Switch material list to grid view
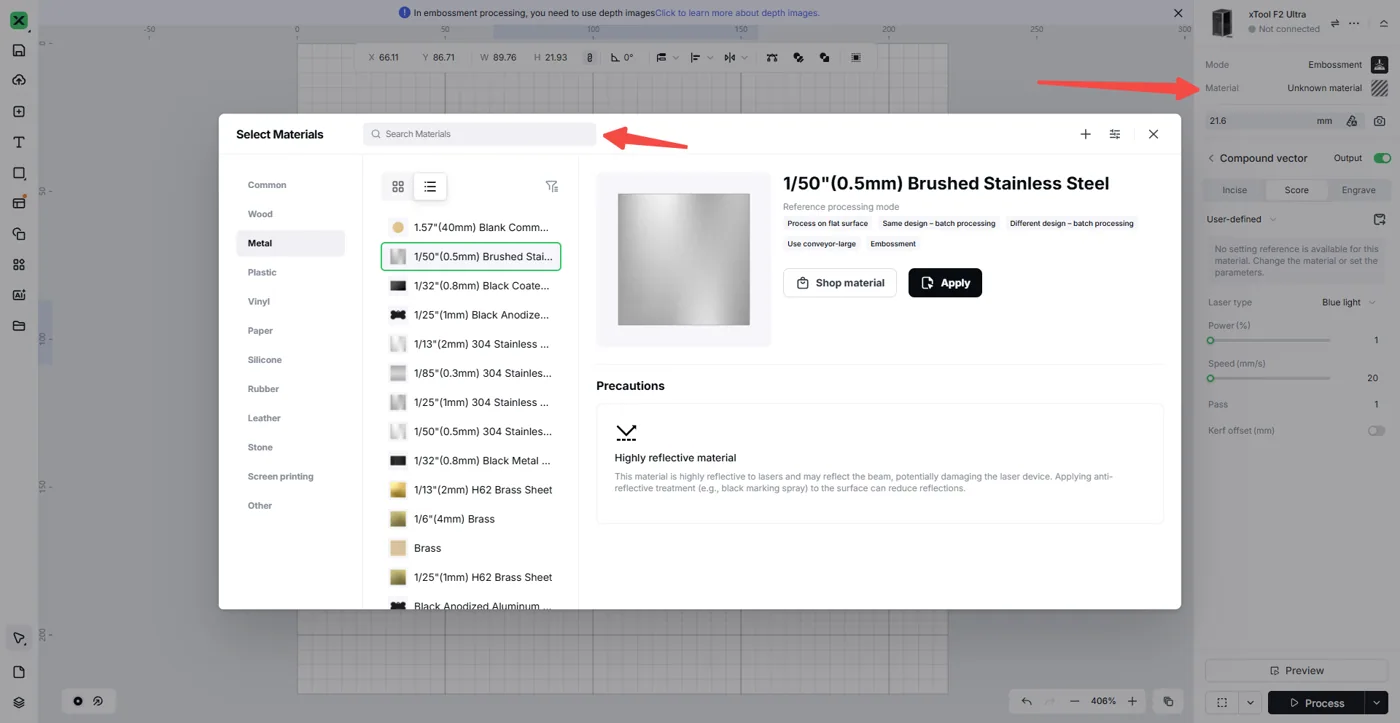1400x723 pixels. [398, 187]
